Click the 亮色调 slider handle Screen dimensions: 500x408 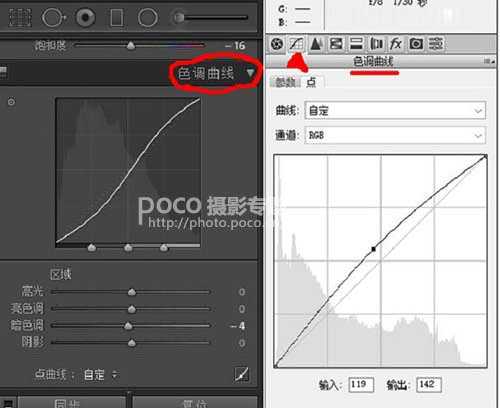click(x=132, y=309)
